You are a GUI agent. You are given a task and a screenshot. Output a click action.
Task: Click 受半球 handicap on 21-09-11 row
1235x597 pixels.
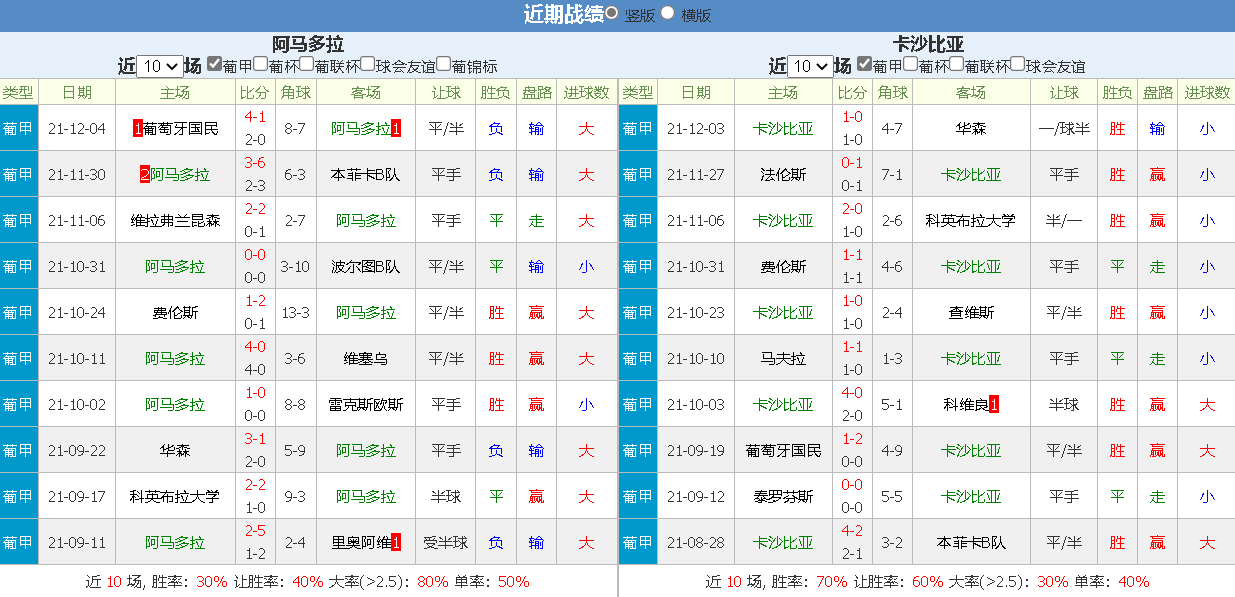[446, 543]
